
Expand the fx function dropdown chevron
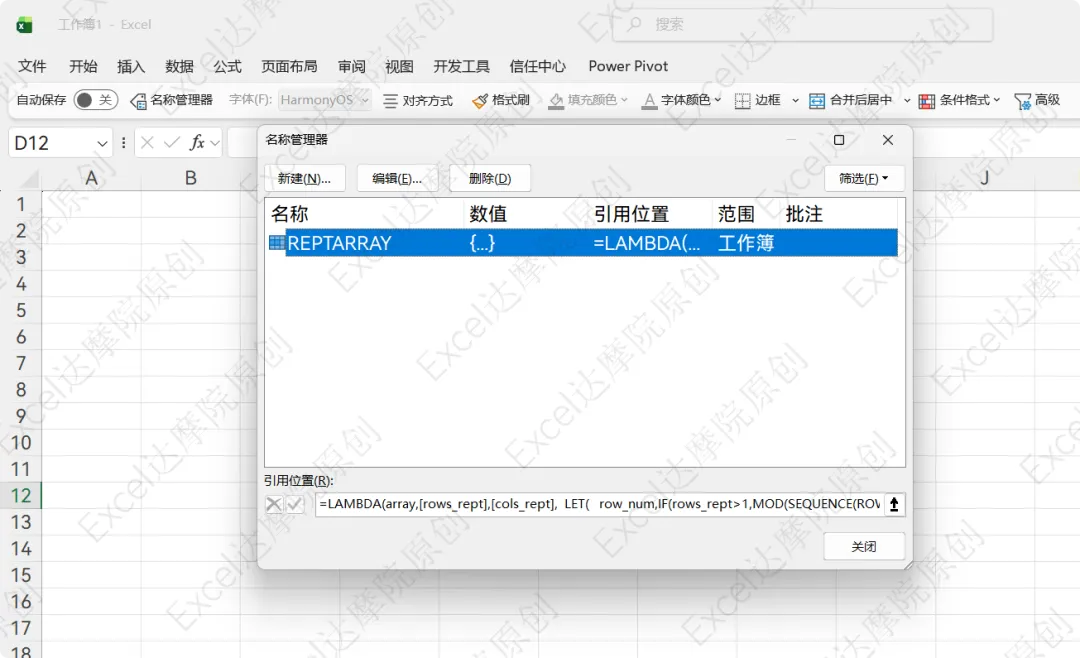(215, 143)
